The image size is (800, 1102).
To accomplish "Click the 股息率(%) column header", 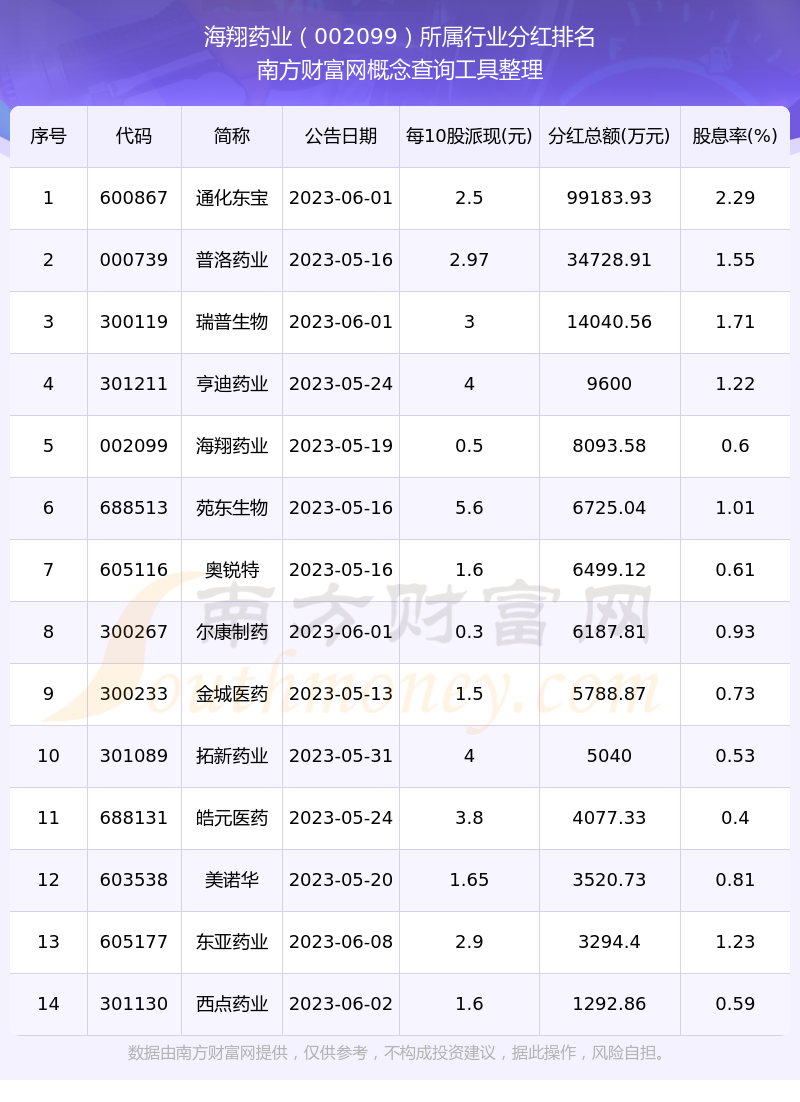I will pyautogui.click(x=735, y=136).
